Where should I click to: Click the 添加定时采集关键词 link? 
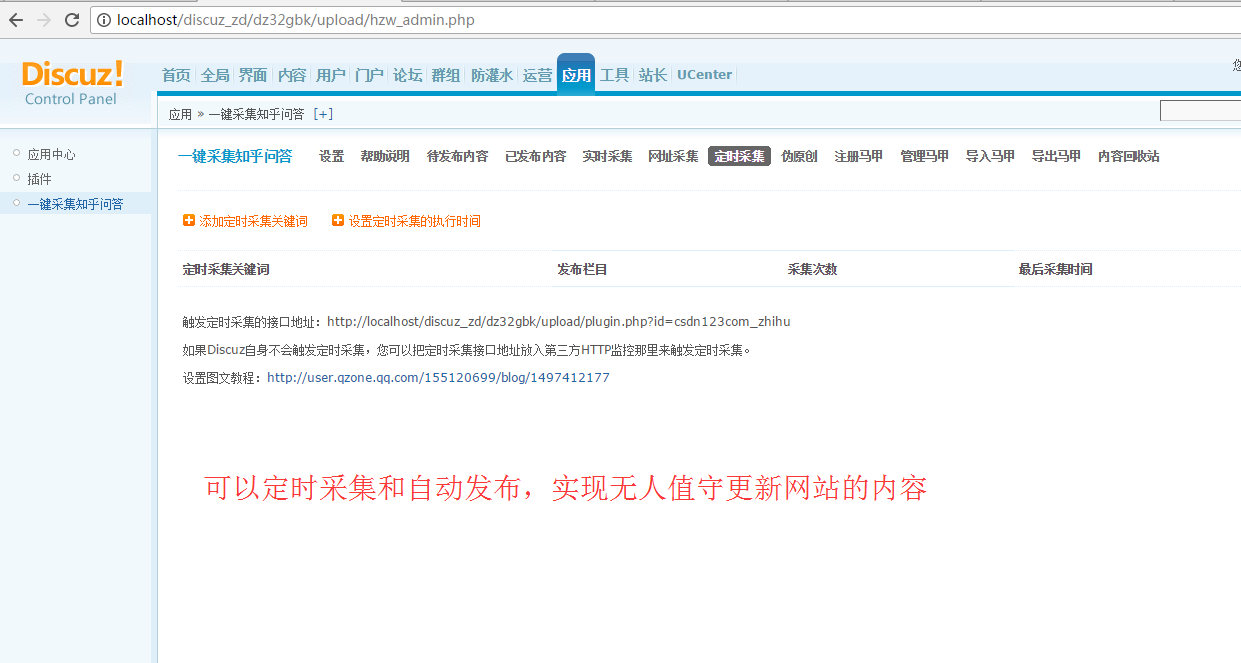click(x=254, y=221)
